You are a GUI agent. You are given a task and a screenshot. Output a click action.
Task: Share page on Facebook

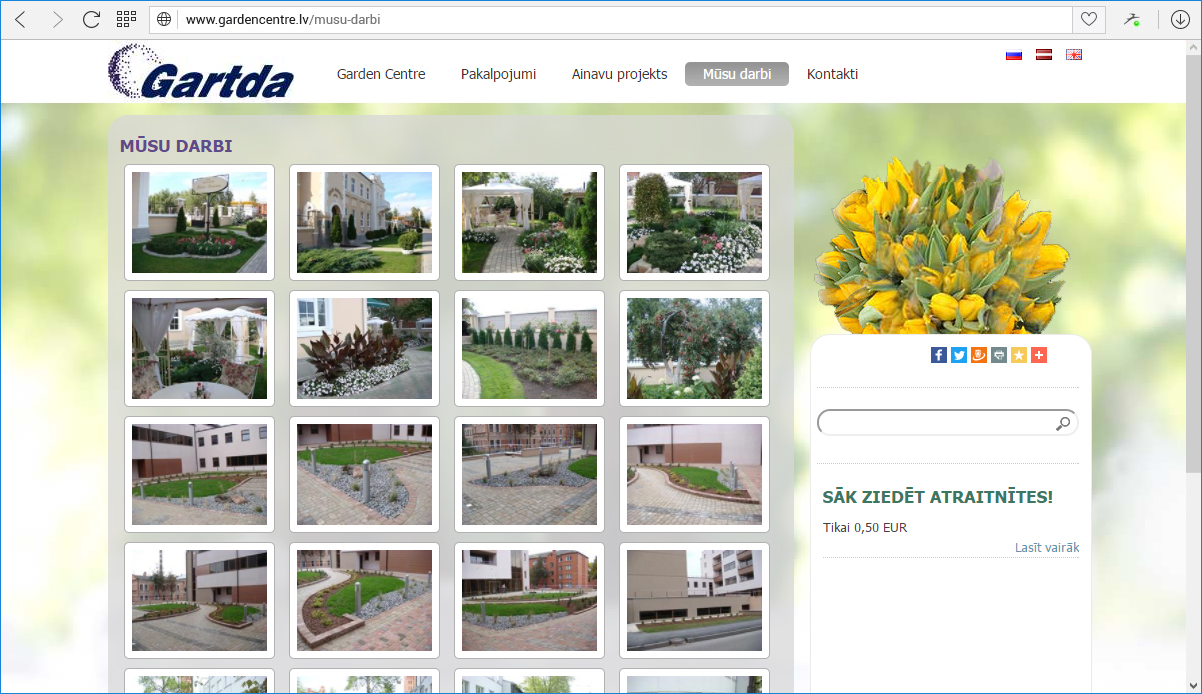pos(939,355)
